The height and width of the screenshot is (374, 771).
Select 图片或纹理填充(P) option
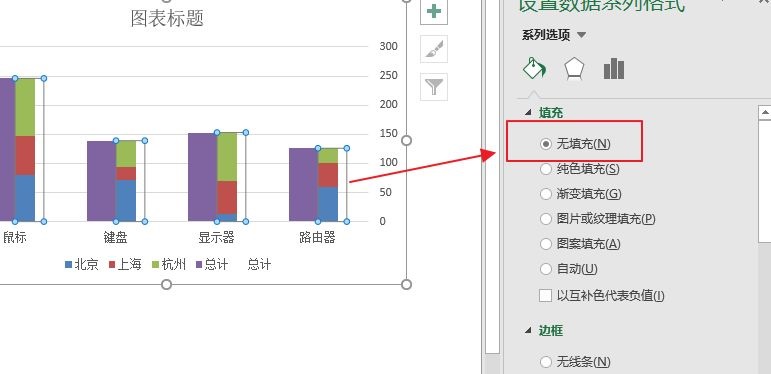pyautogui.click(x=598, y=219)
